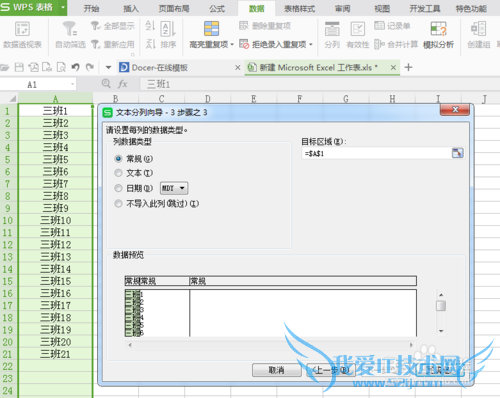The height and width of the screenshot is (398, 500).
Task: Switch to the 开始 (Home) ribbon tab
Action: [x=91, y=8]
